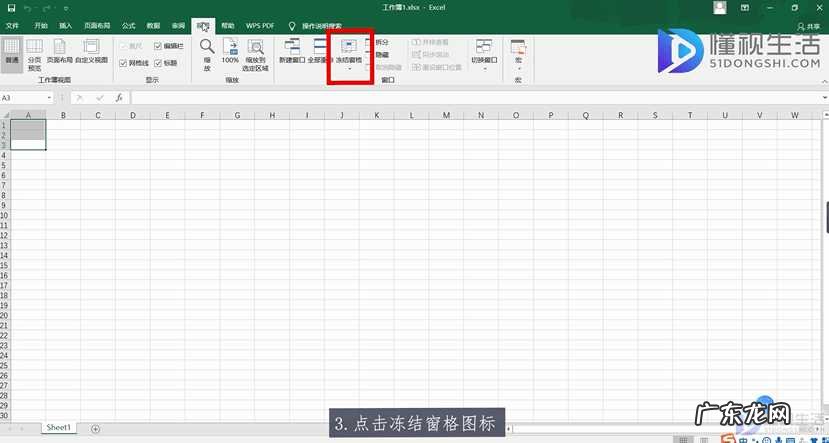This screenshot has width=829, height=443.
Task: Click inside the Name Box showing A3
Action: (23, 98)
